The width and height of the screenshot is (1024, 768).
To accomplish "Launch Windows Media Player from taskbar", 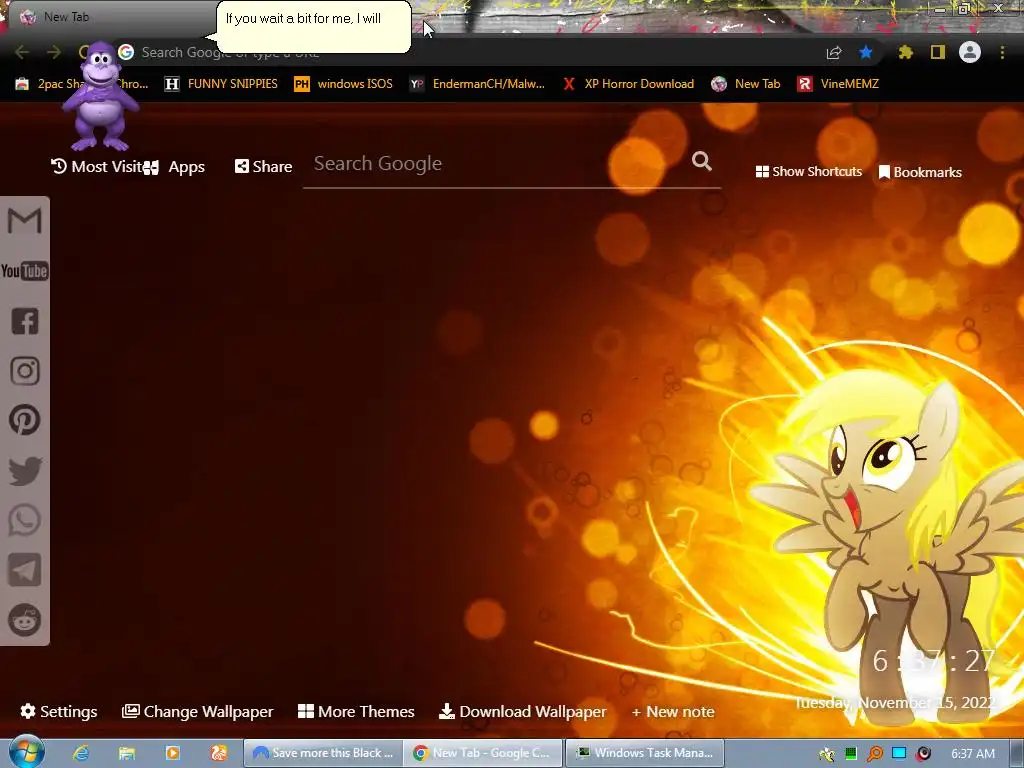I will 172,753.
